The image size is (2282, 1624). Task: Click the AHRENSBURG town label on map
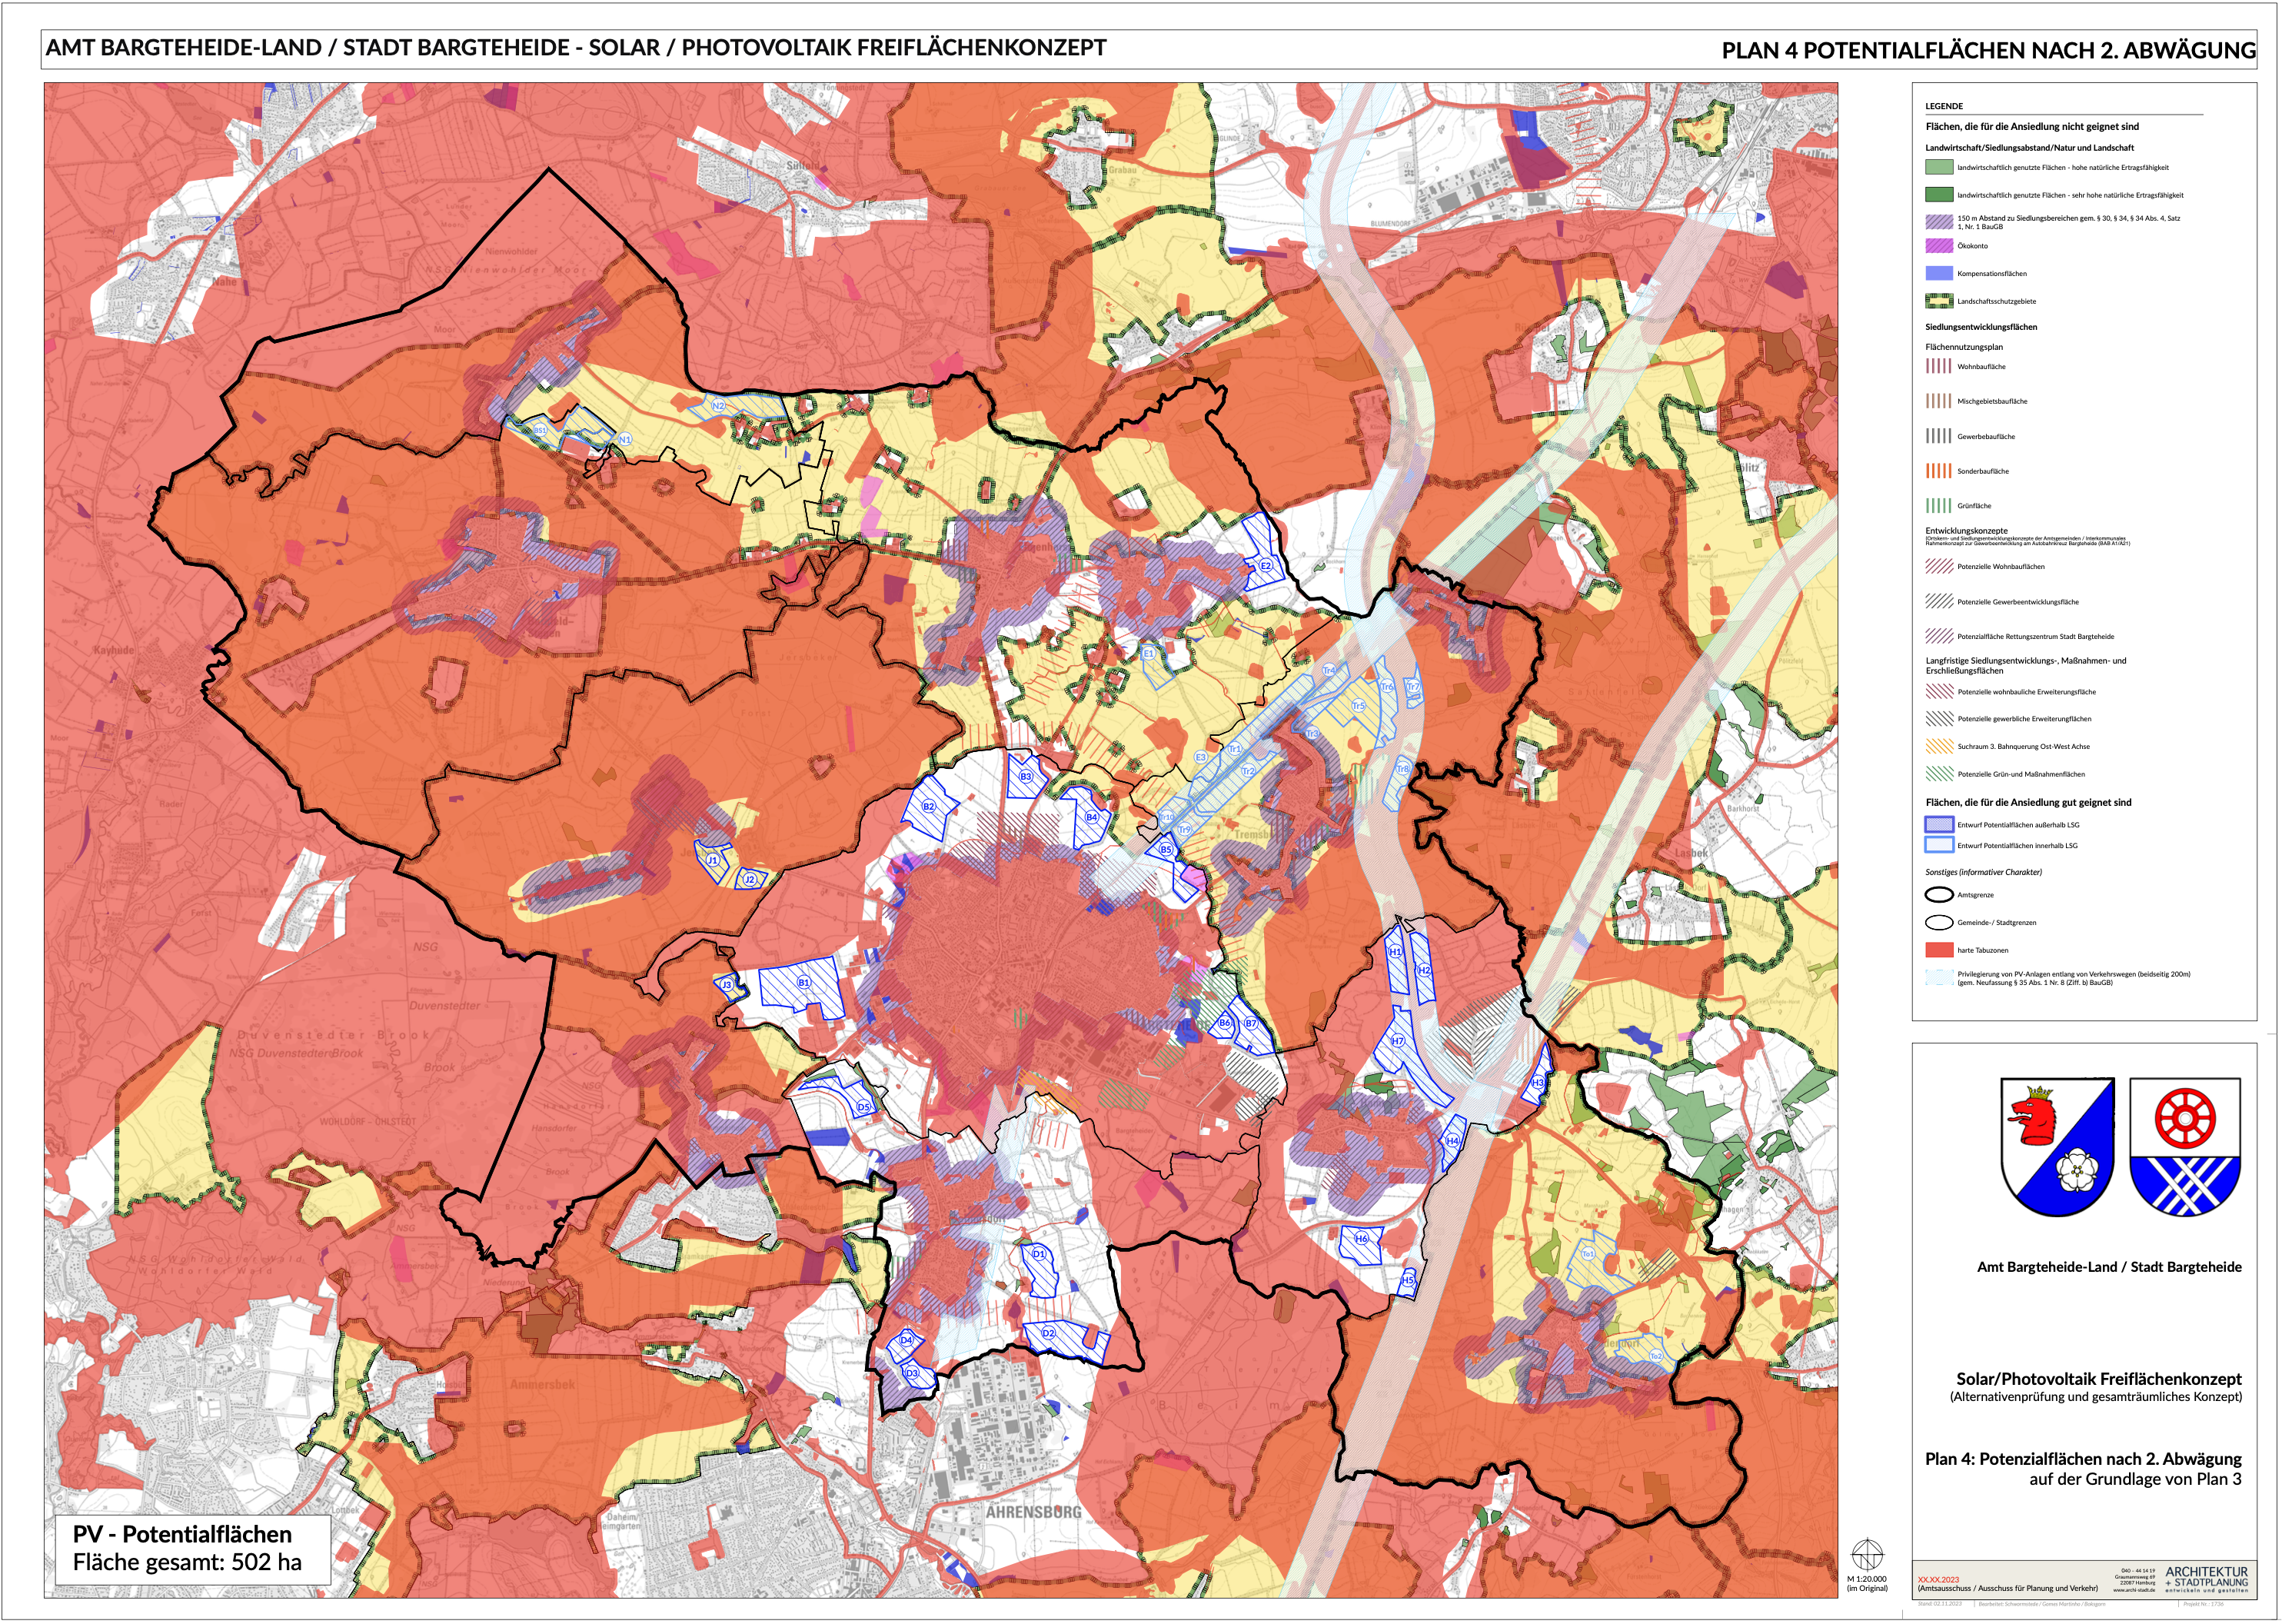(x=1033, y=1512)
